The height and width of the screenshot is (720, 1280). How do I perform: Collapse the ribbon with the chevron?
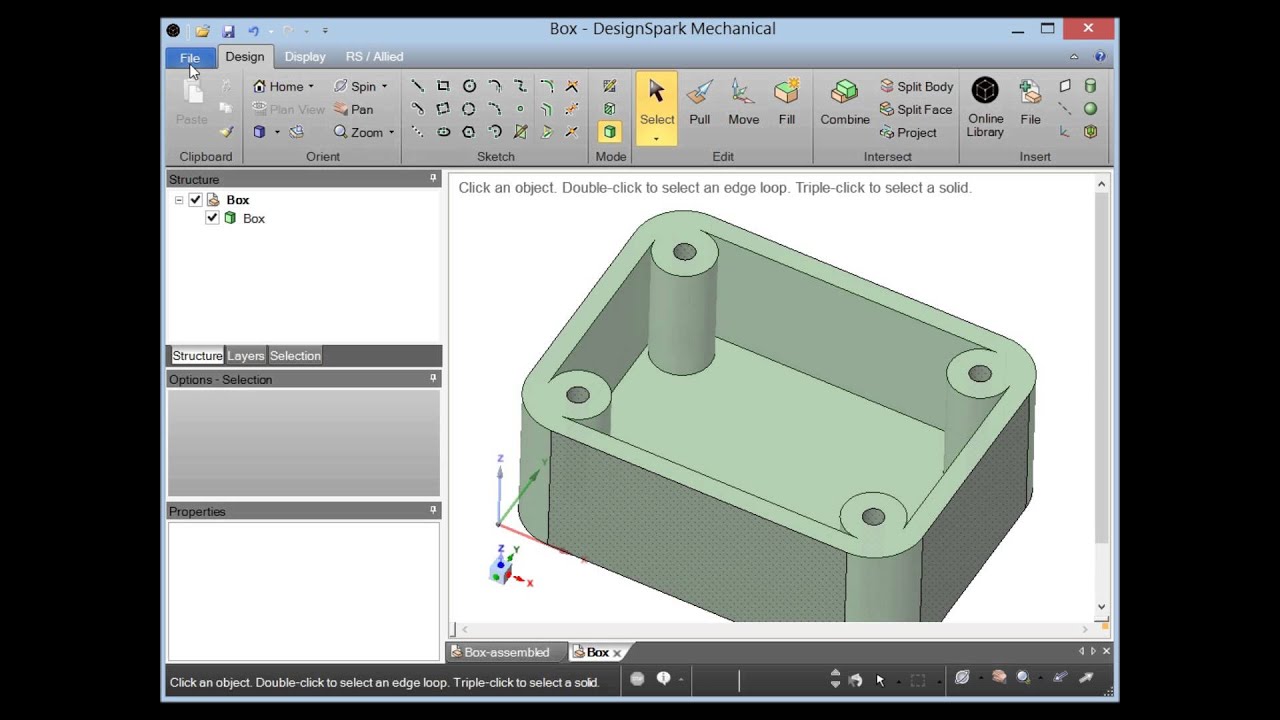1074,57
